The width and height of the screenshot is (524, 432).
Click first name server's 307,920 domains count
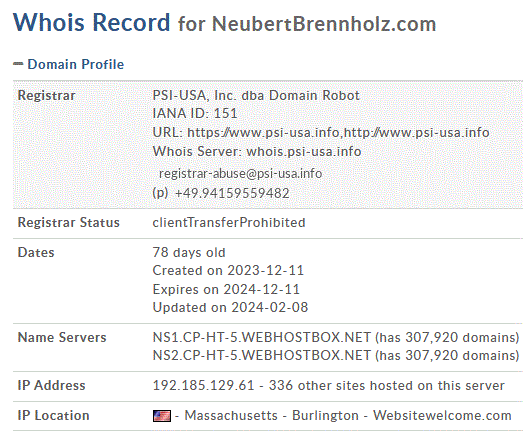(x=447, y=337)
